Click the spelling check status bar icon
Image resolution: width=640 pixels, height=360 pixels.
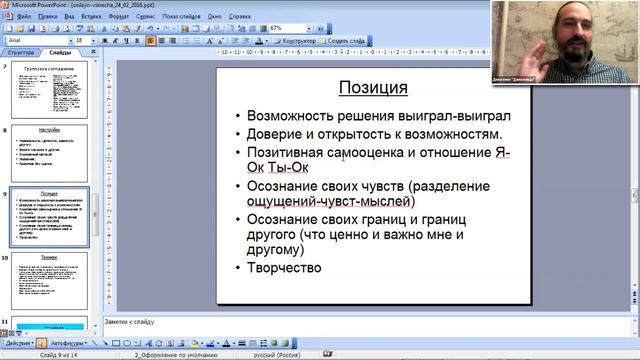coord(328,354)
